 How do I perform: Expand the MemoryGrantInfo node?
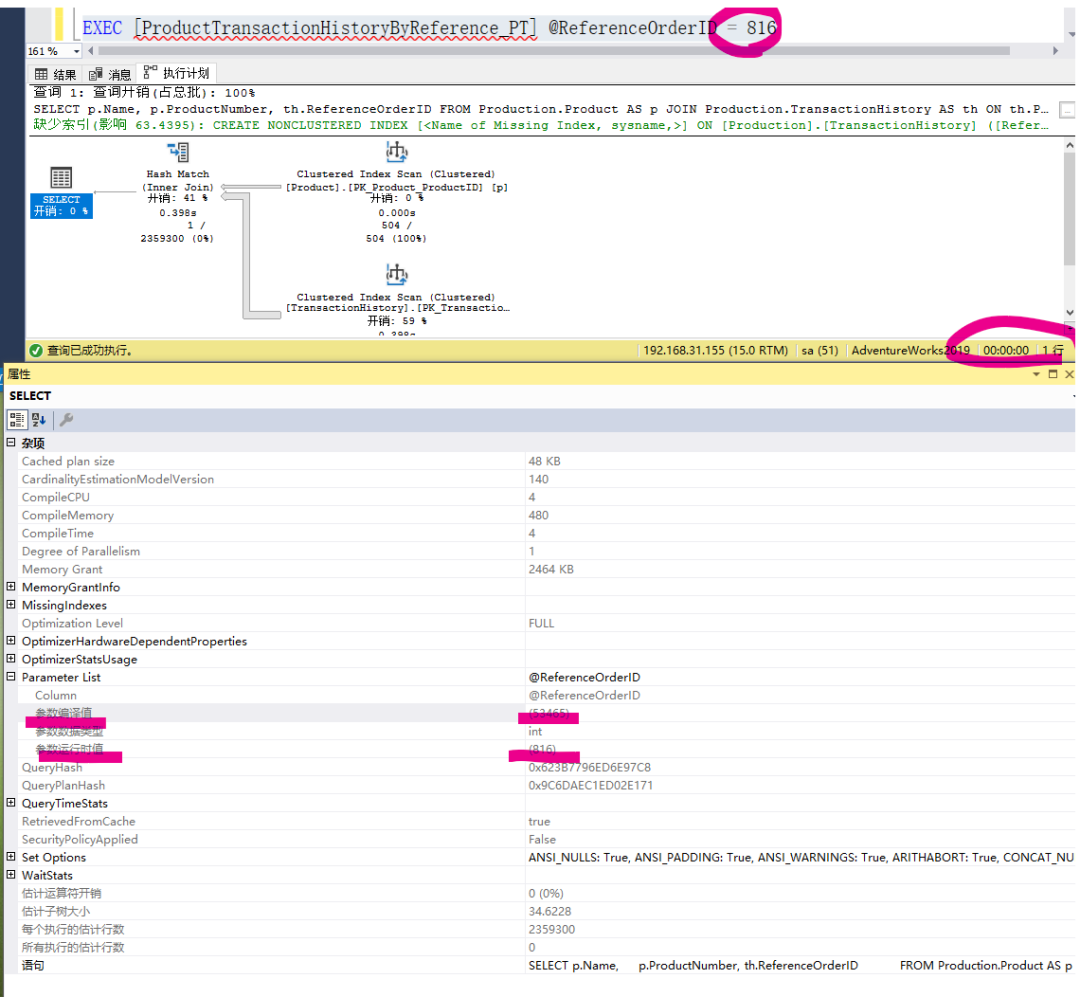click(x=11, y=586)
